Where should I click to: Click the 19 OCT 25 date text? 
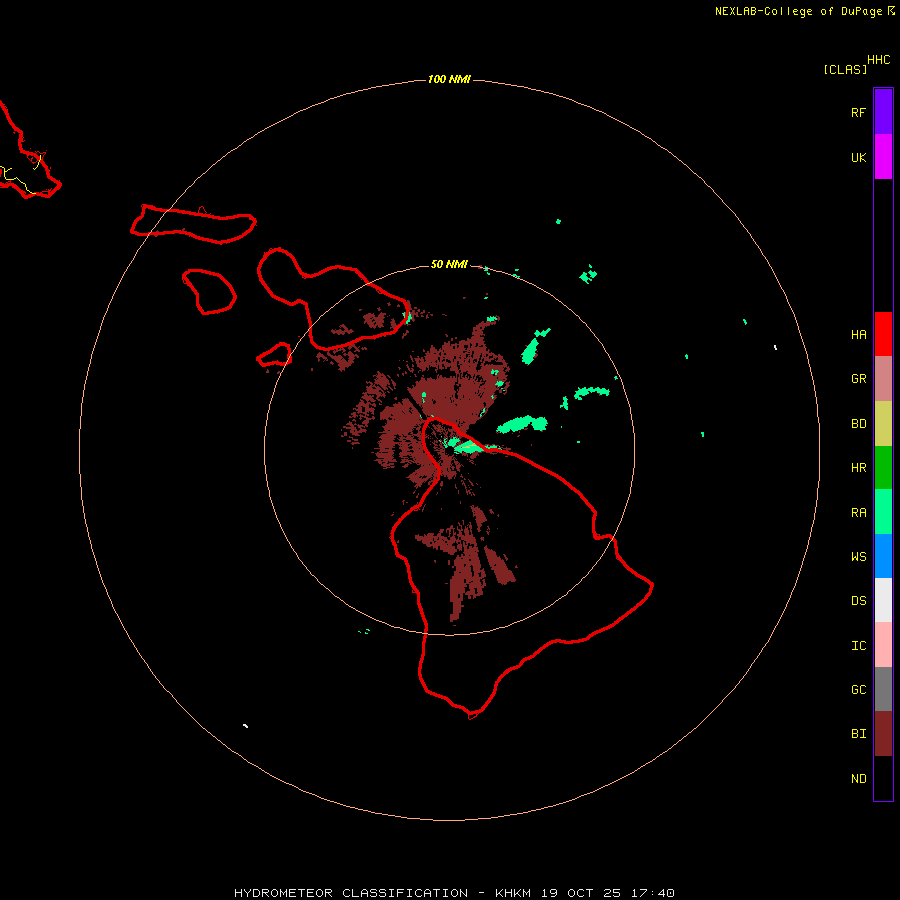coord(581,893)
